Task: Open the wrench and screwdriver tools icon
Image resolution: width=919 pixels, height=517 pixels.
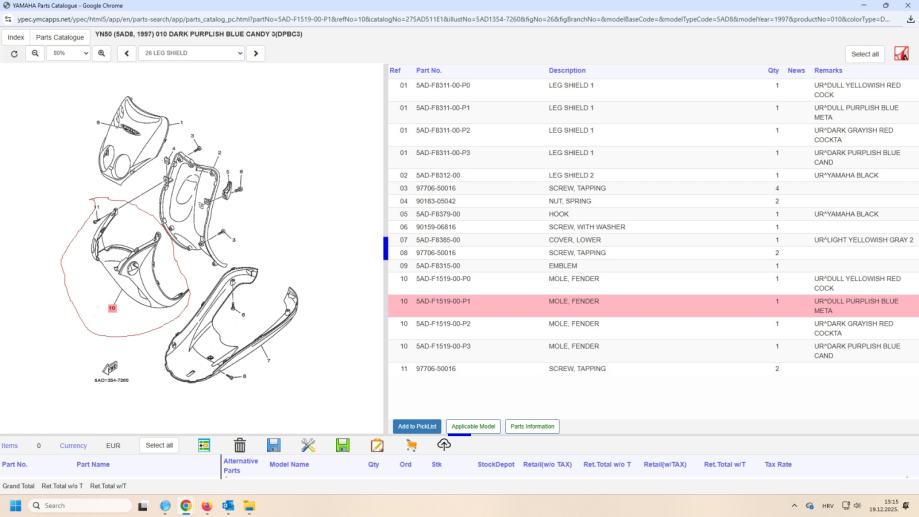Action: point(308,445)
